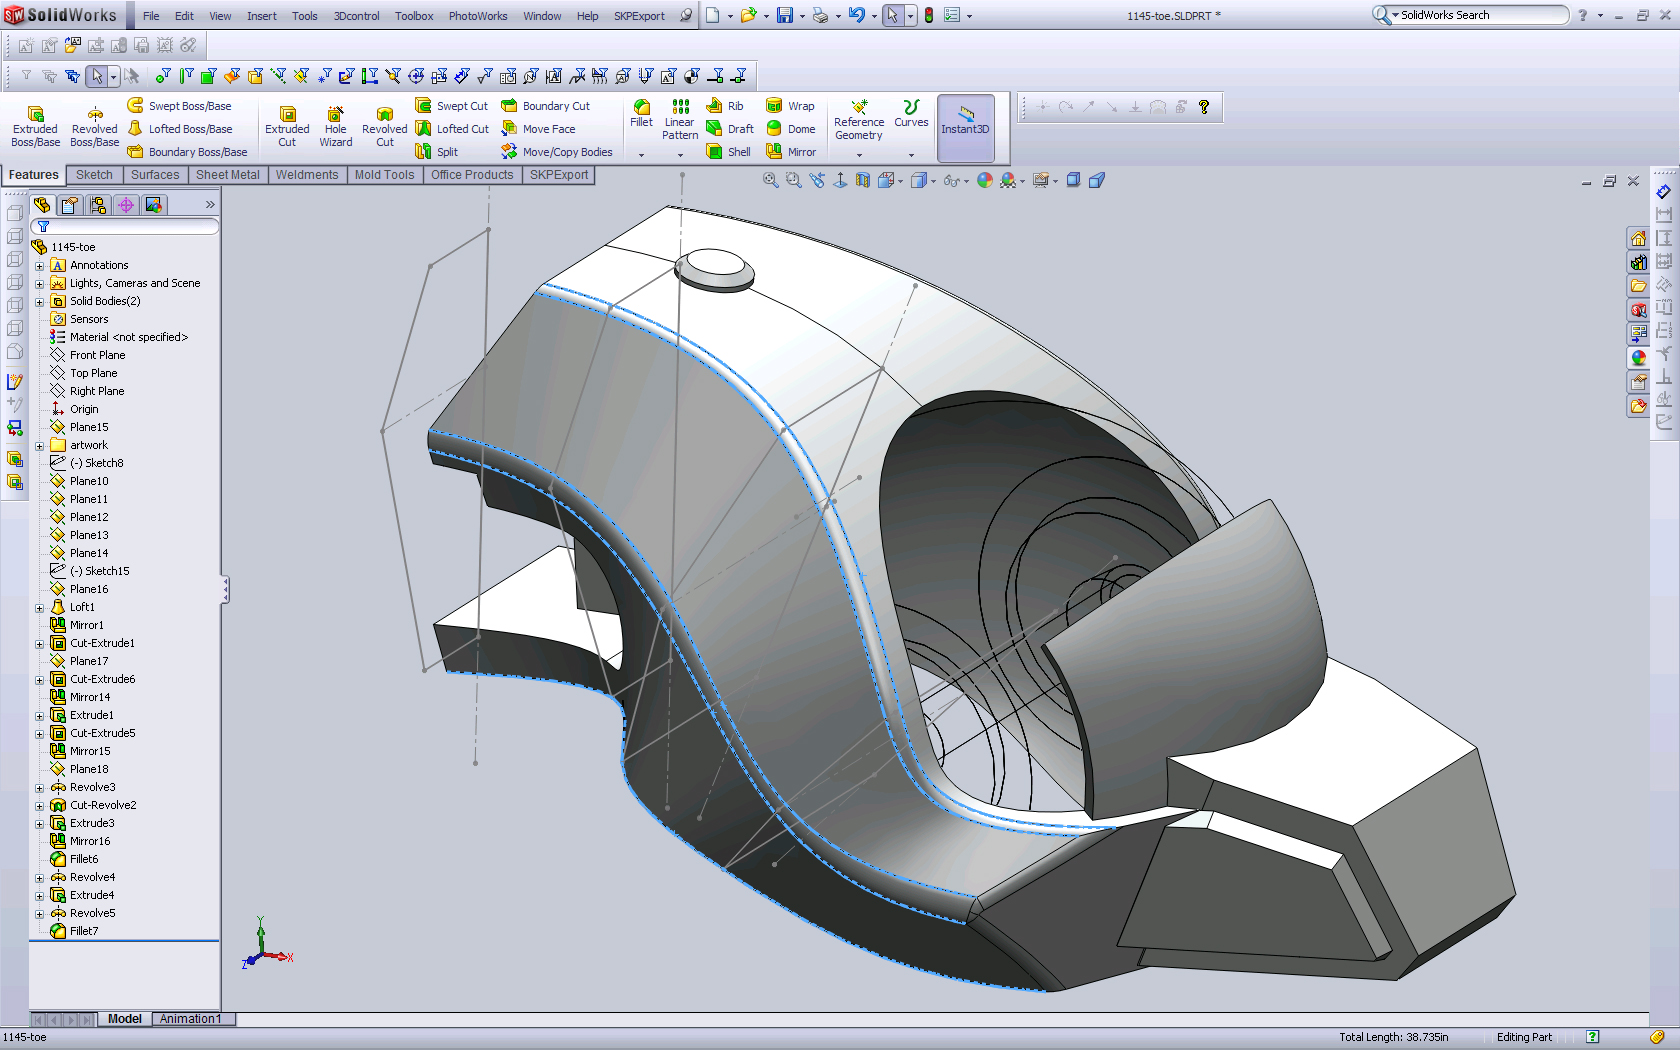1680x1050 pixels.
Task: Open the Curves dropdown arrow
Action: (x=911, y=155)
